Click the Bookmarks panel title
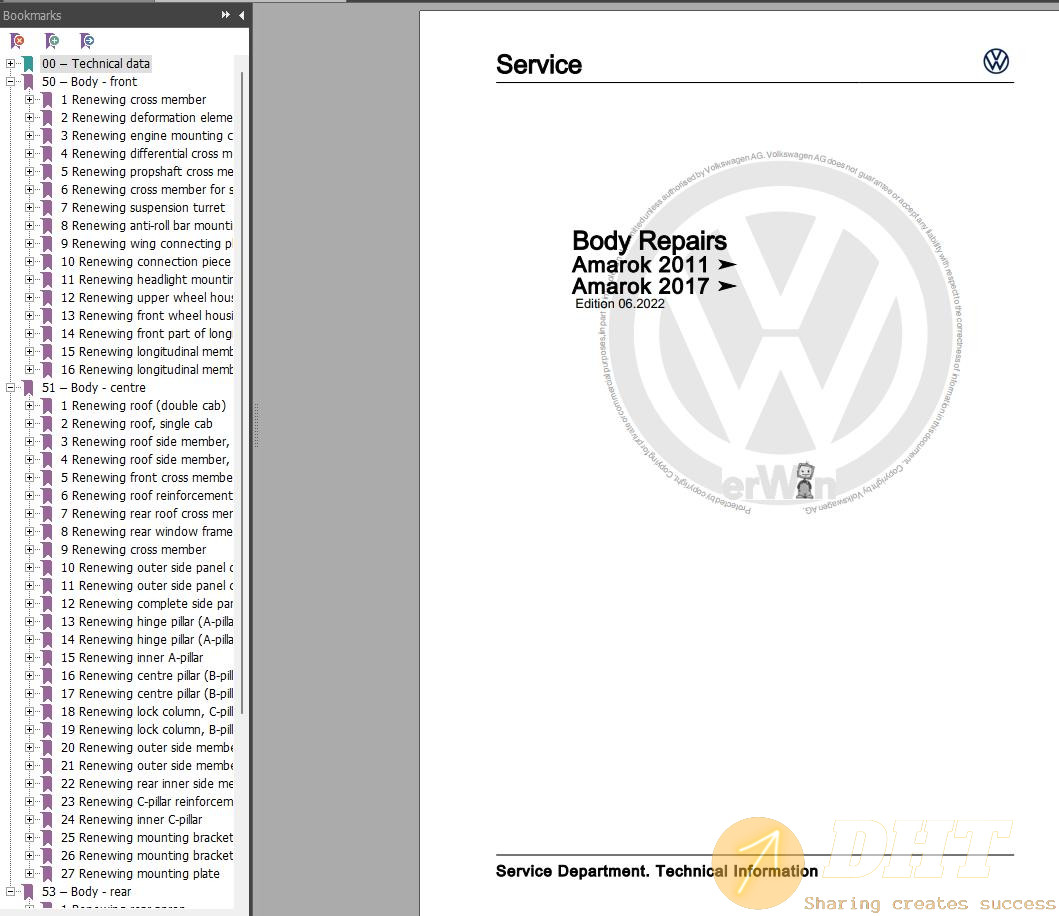1059x916 pixels. tap(32, 15)
